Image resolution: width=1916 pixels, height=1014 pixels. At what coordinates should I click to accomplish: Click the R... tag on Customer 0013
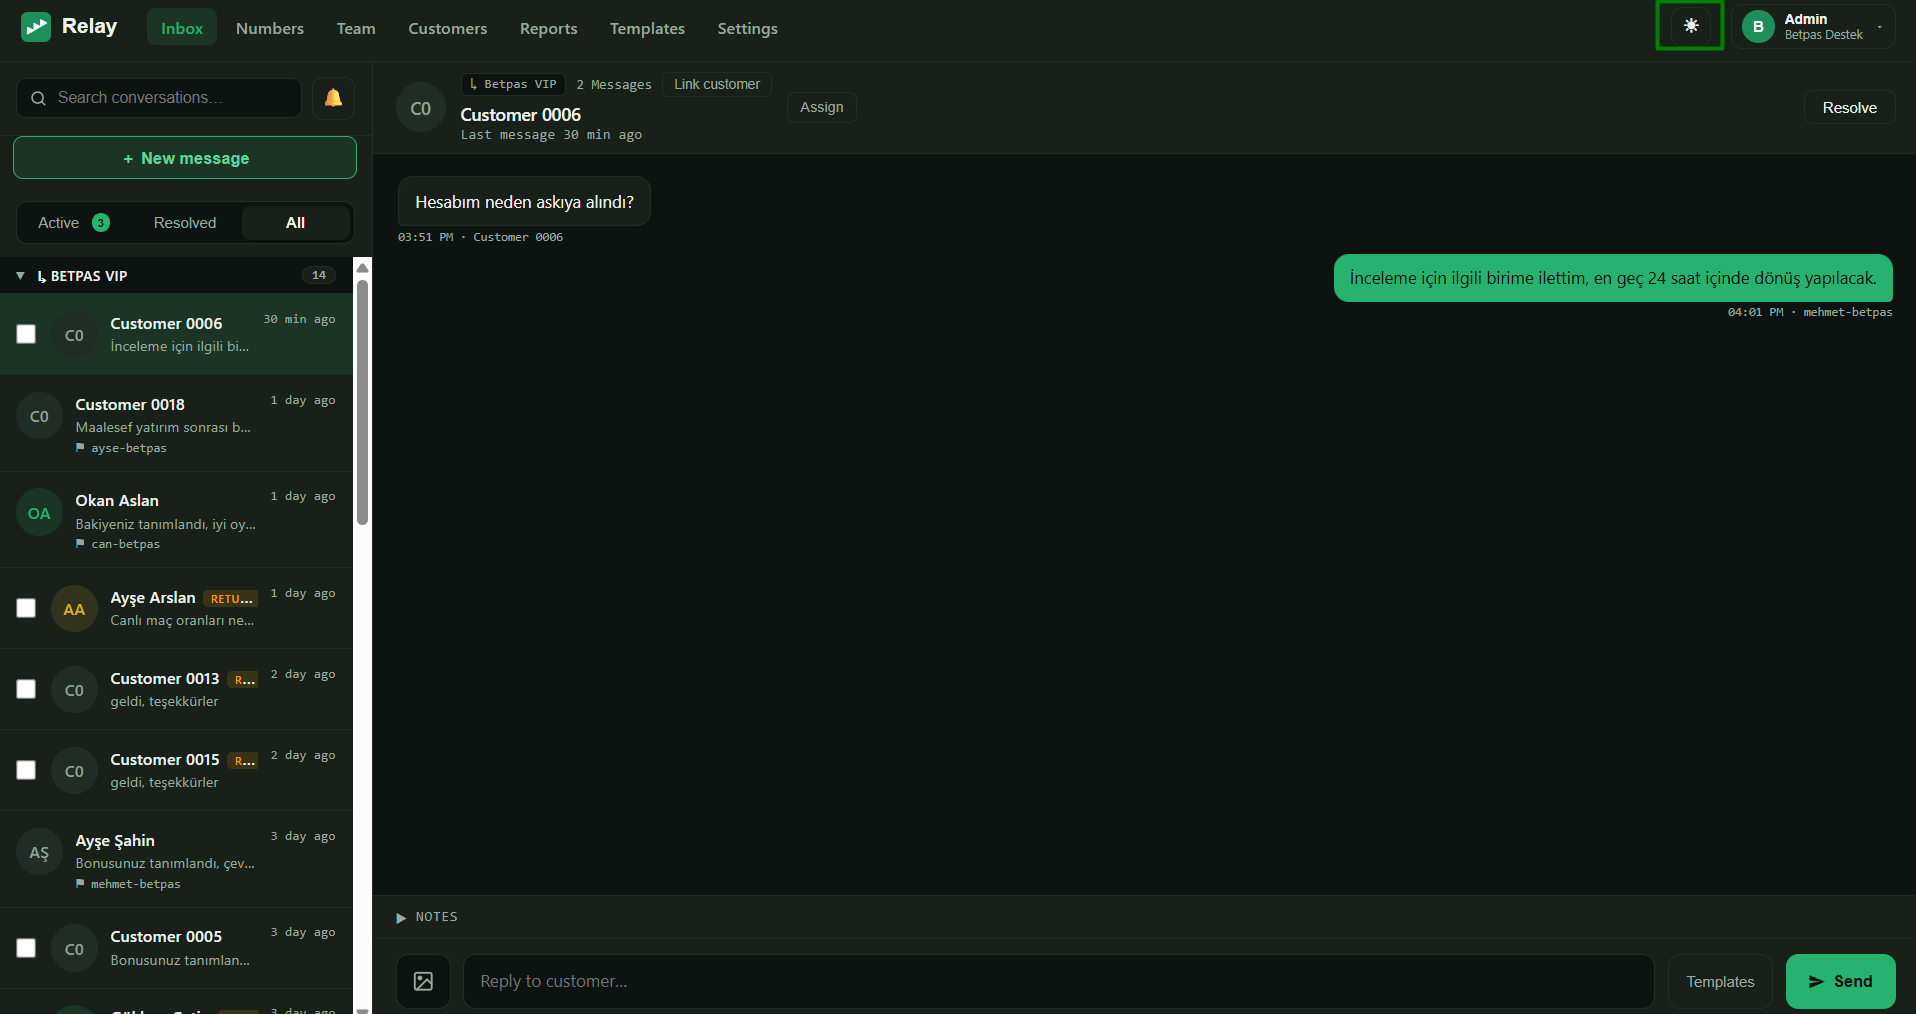coord(243,680)
